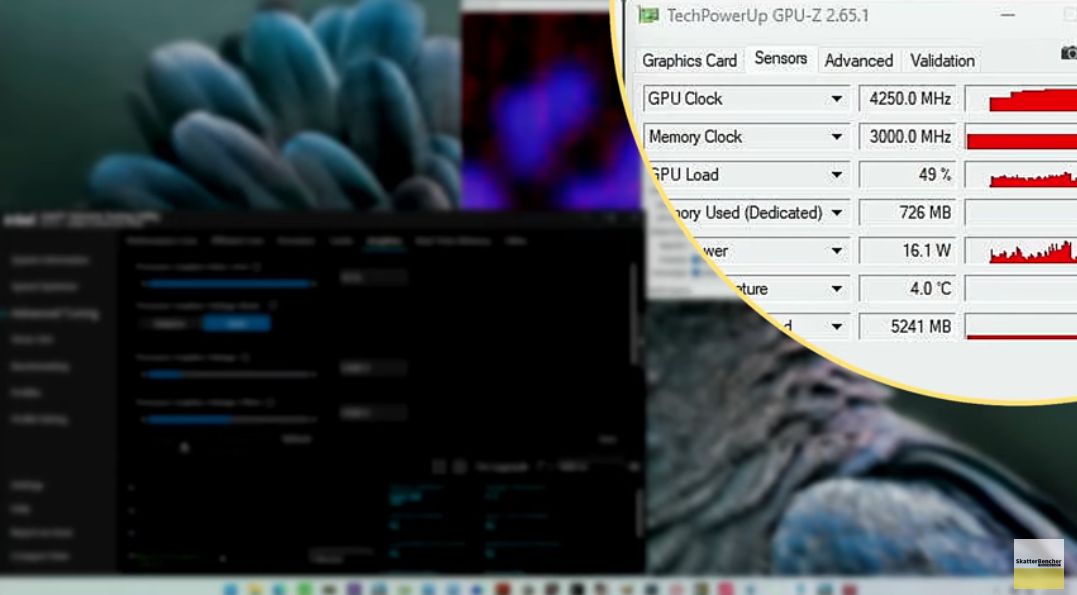This screenshot has height=595, width=1077.
Task: Click the 49 % GPU load value
Action: 907,175
